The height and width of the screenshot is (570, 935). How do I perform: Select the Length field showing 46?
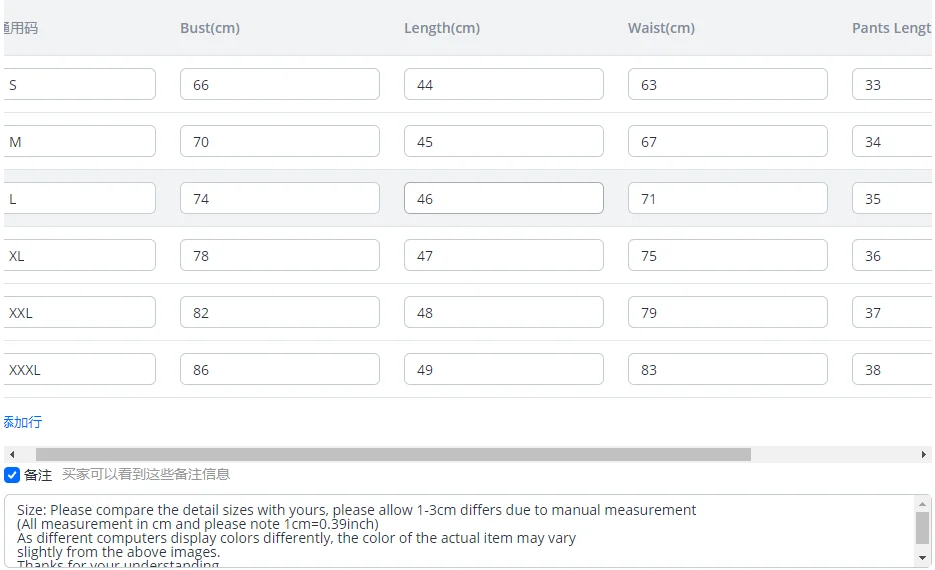tap(503, 199)
